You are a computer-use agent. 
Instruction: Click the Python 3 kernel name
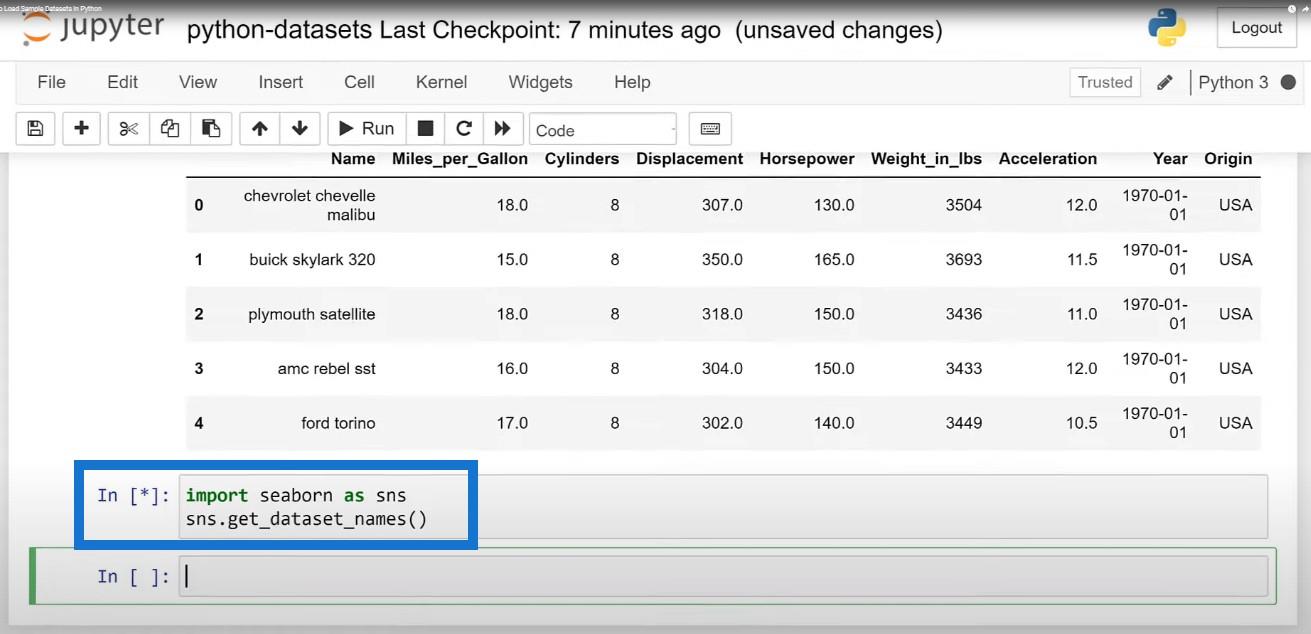tap(1233, 83)
